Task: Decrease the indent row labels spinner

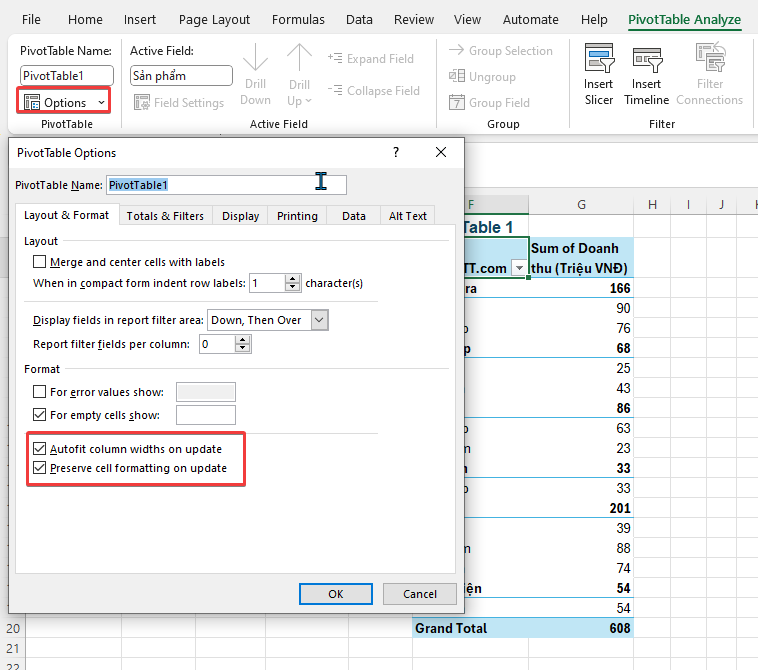Action: [x=292, y=287]
